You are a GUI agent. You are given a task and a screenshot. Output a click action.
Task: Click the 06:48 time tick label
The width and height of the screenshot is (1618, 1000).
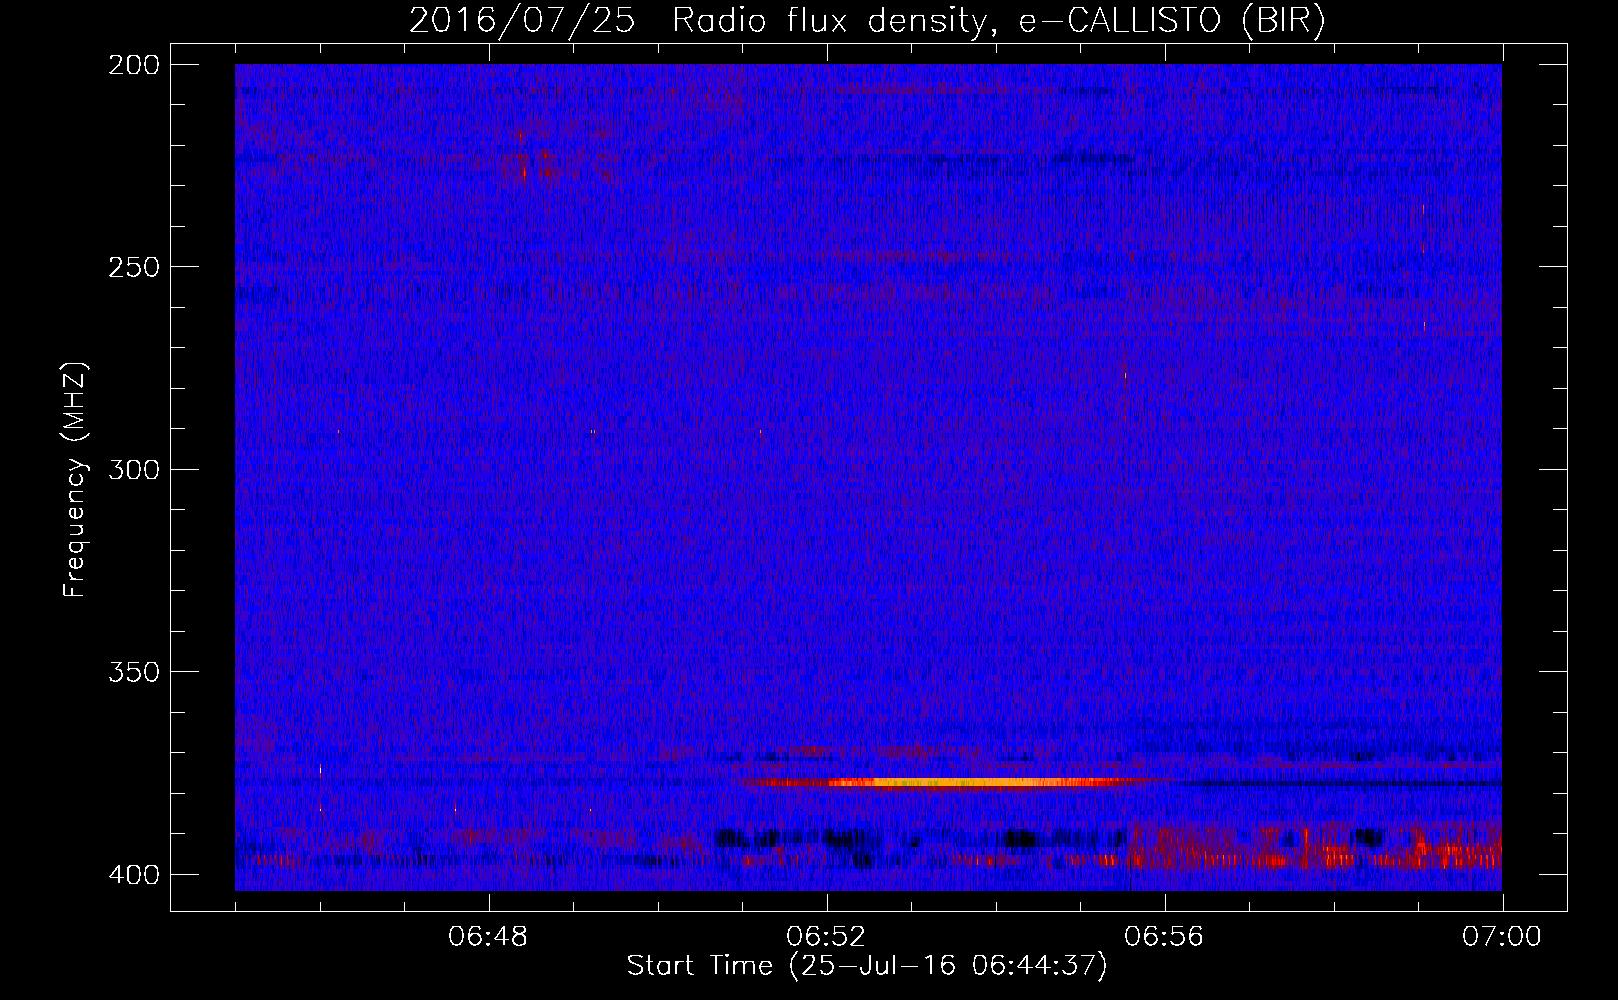pos(488,937)
